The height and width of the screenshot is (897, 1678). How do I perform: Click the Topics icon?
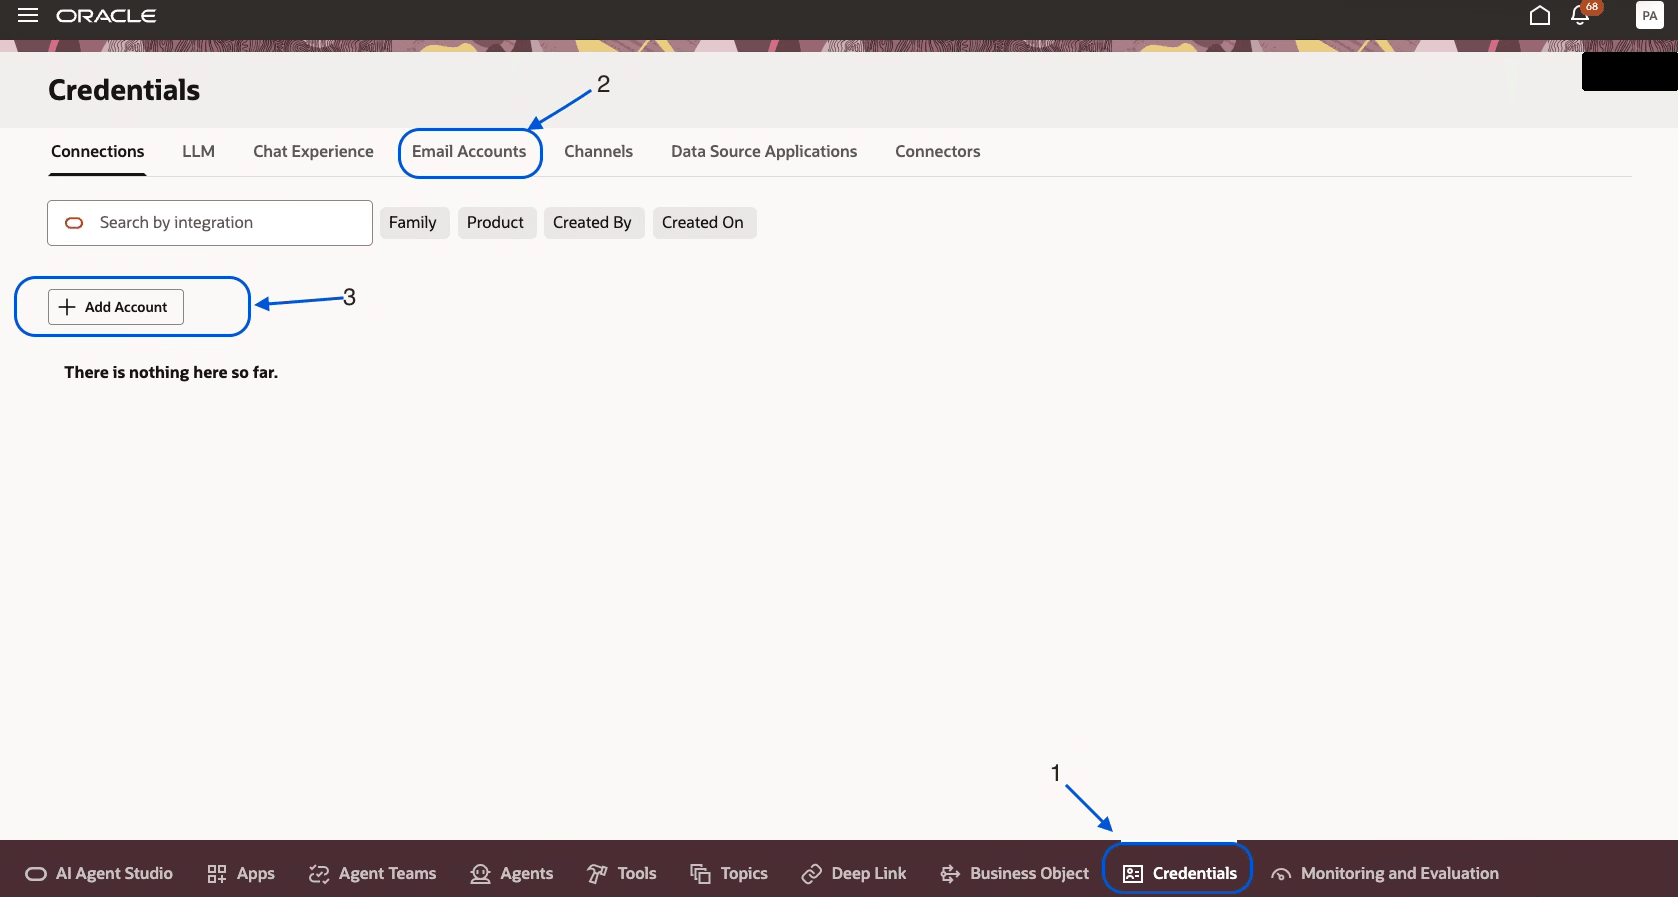[x=700, y=874]
